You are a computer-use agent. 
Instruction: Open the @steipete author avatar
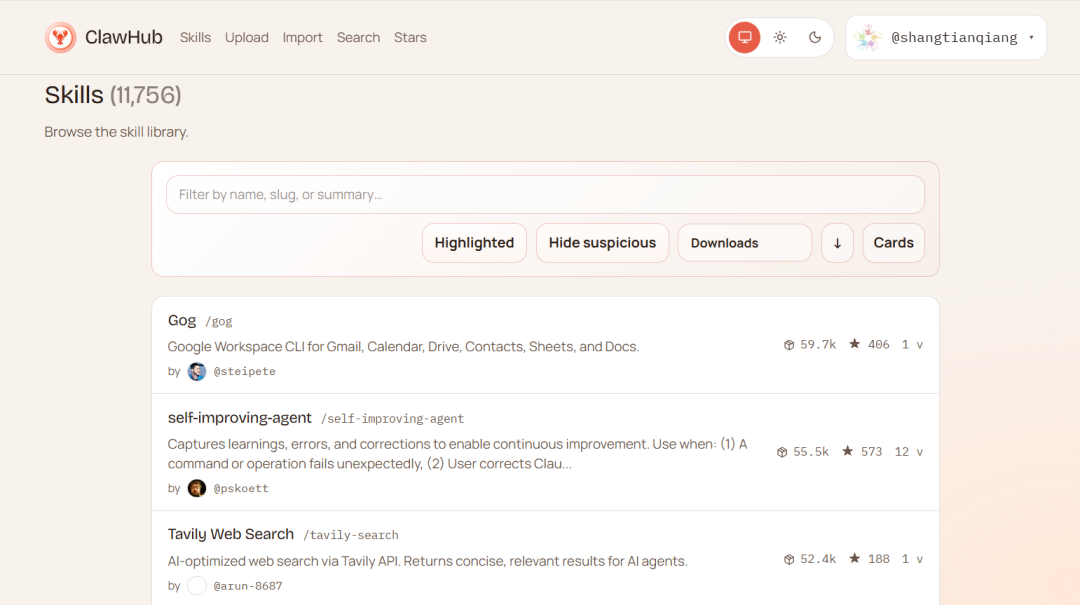click(197, 371)
